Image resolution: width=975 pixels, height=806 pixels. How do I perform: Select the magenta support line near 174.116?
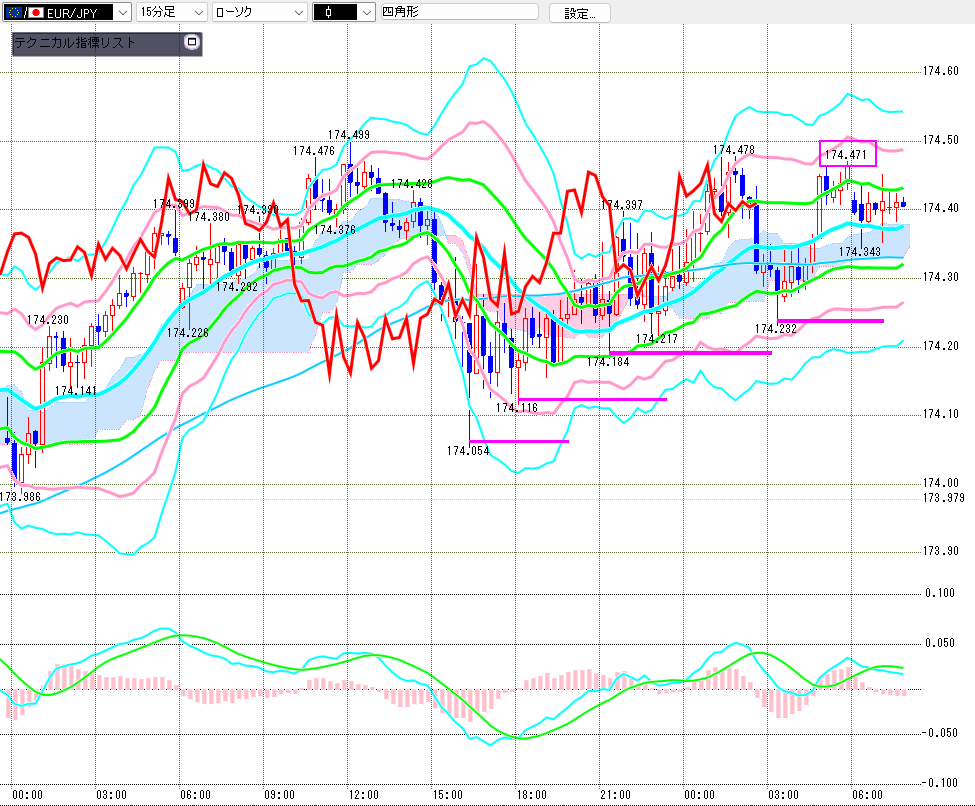pos(592,400)
